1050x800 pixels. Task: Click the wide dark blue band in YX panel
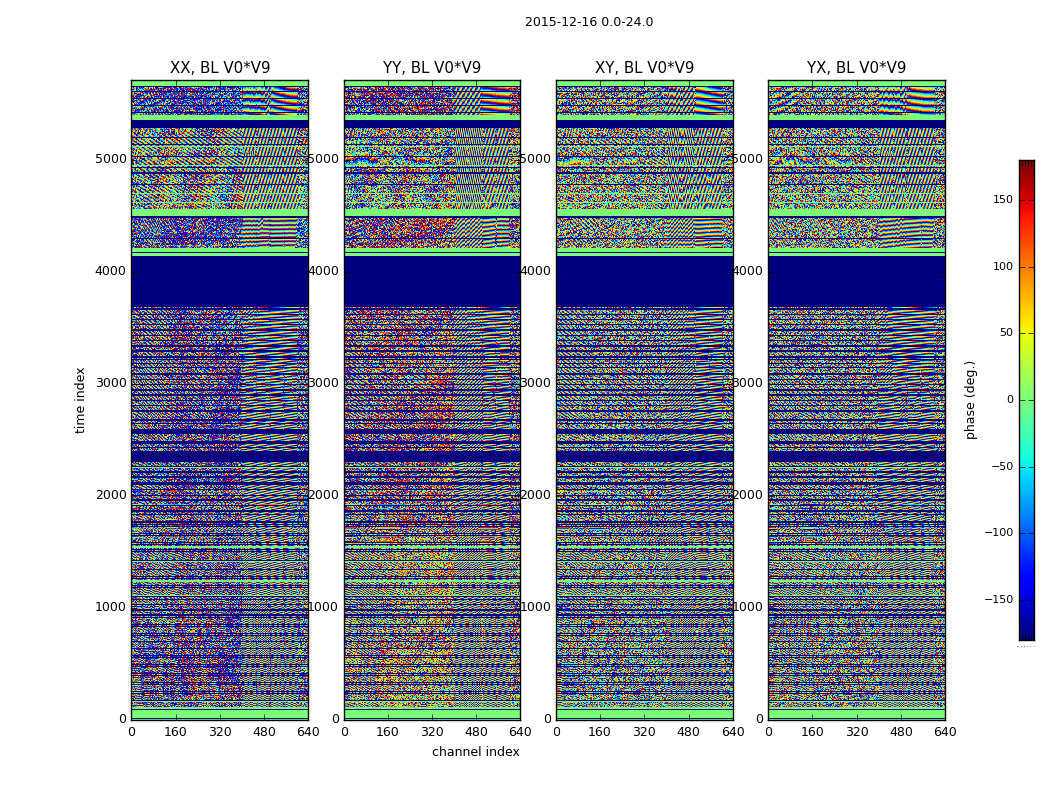[x=856, y=282]
